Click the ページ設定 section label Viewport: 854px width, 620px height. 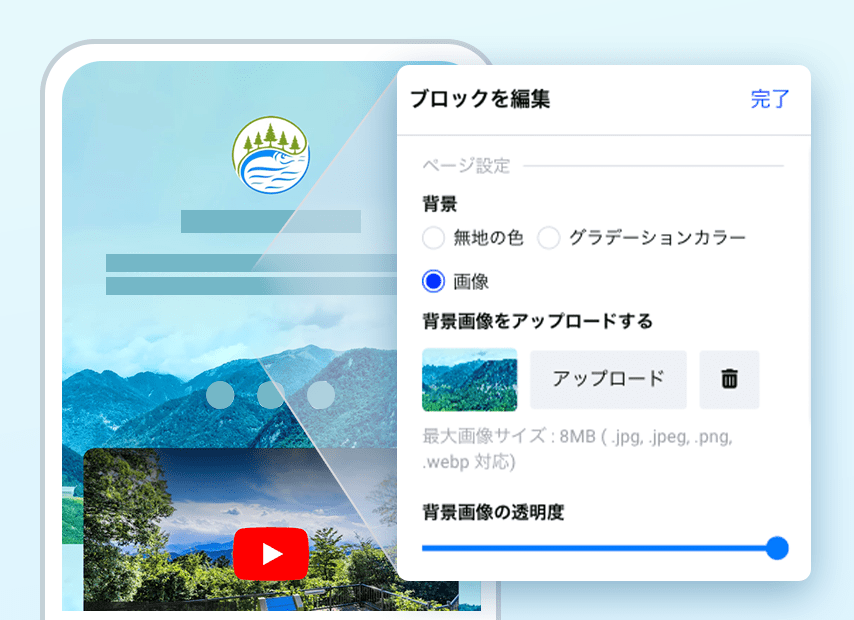pos(466,166)
